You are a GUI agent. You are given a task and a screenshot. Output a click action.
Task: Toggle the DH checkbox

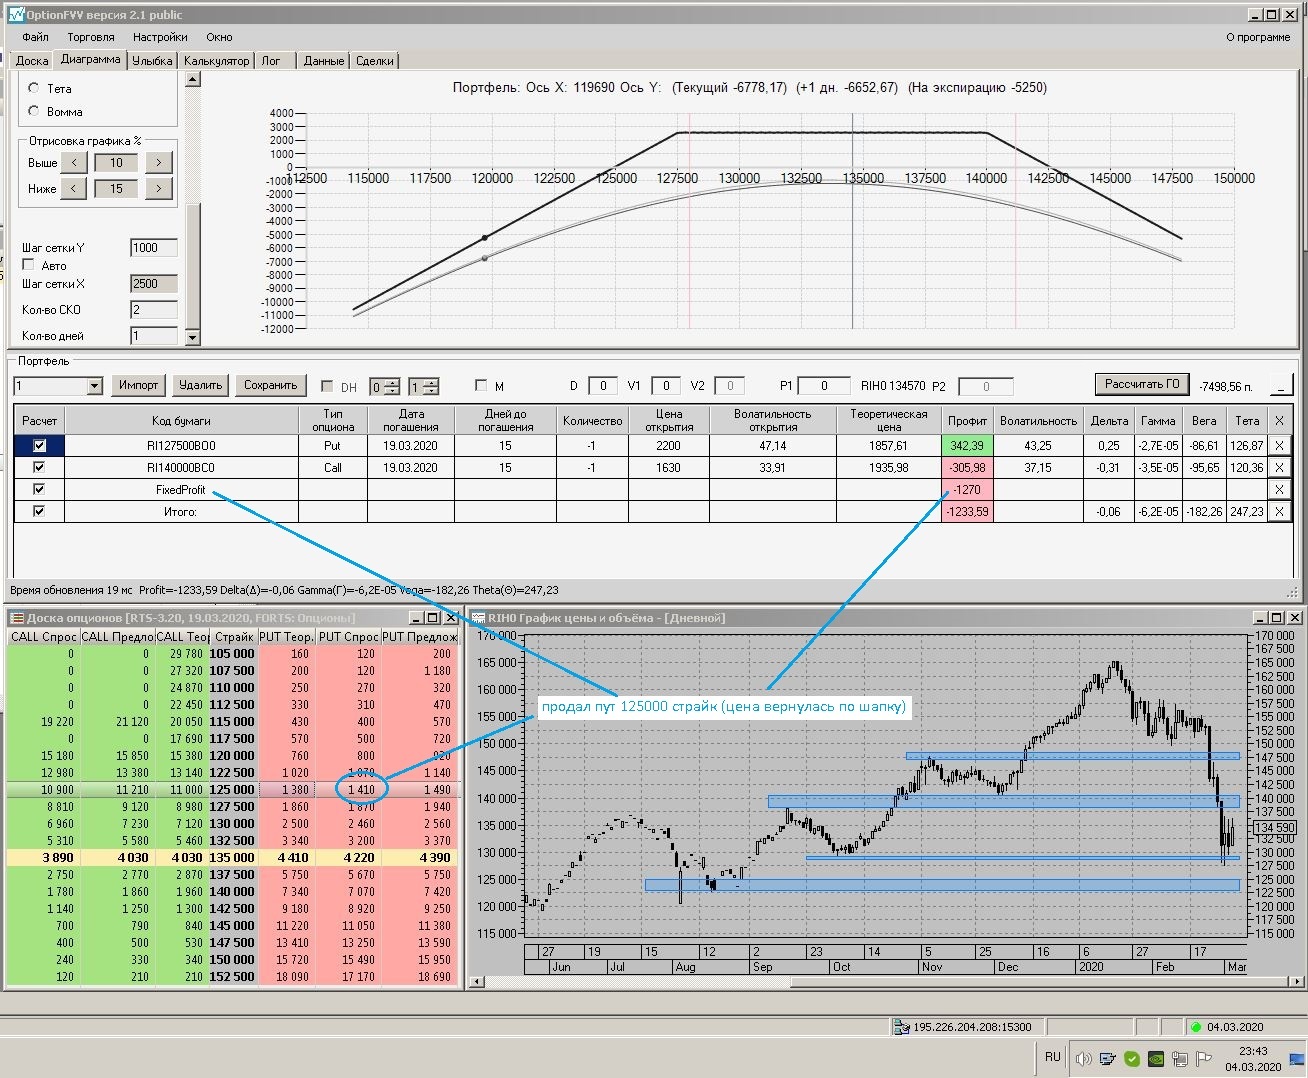tap(327, 386)
